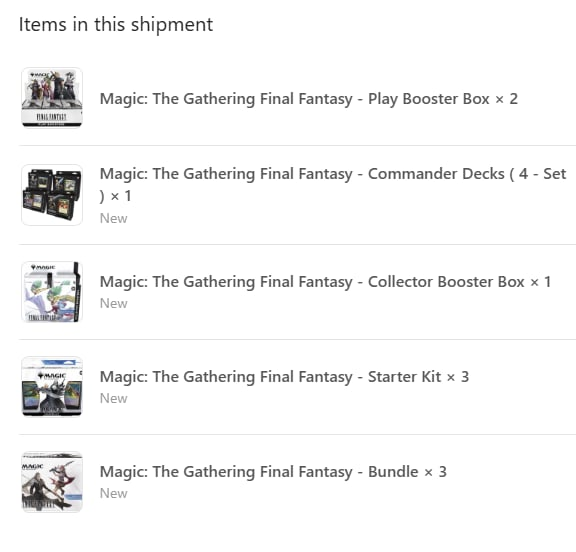The width and height of the screenshot is (576, 552).
Task: Open the Collector Booster Box thumbnail image
Action: (52, 292)
